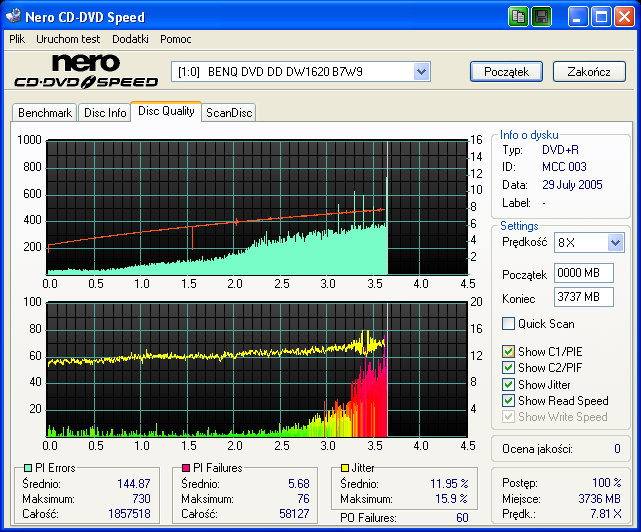This screenshot has height=532, width=641.
Task: Click the PI Errors Całość value 1857518
Action: [x=129, y=514]
